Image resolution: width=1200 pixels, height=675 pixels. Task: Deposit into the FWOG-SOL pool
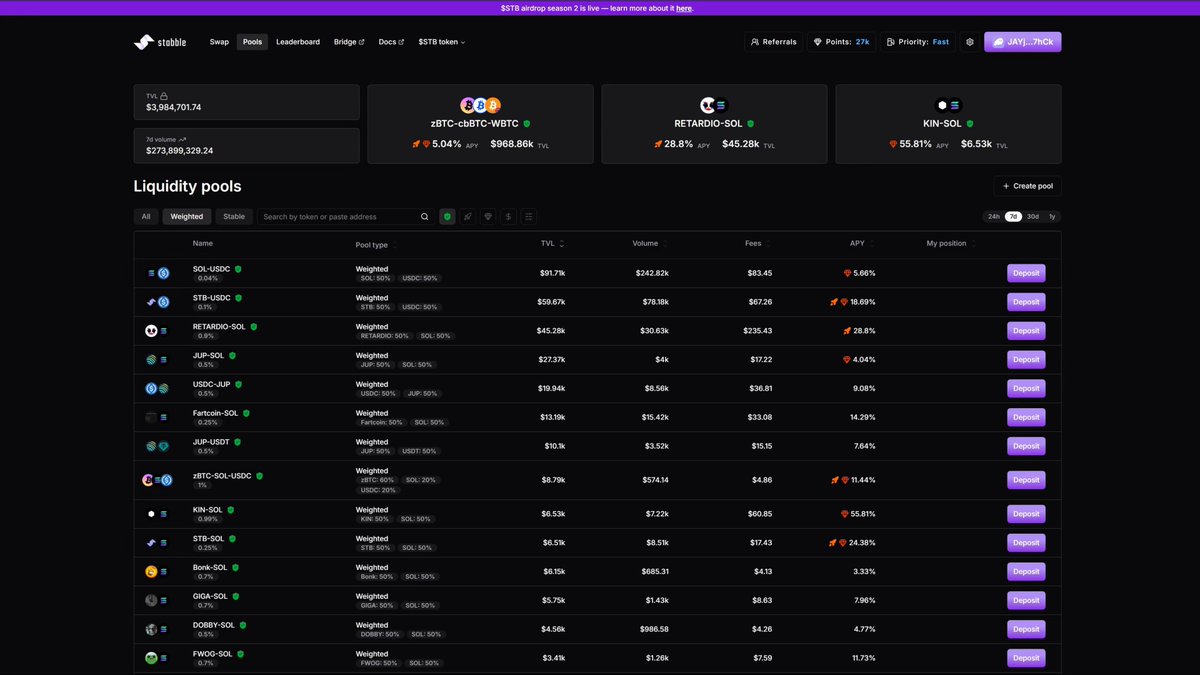(x=1026, y=658)
